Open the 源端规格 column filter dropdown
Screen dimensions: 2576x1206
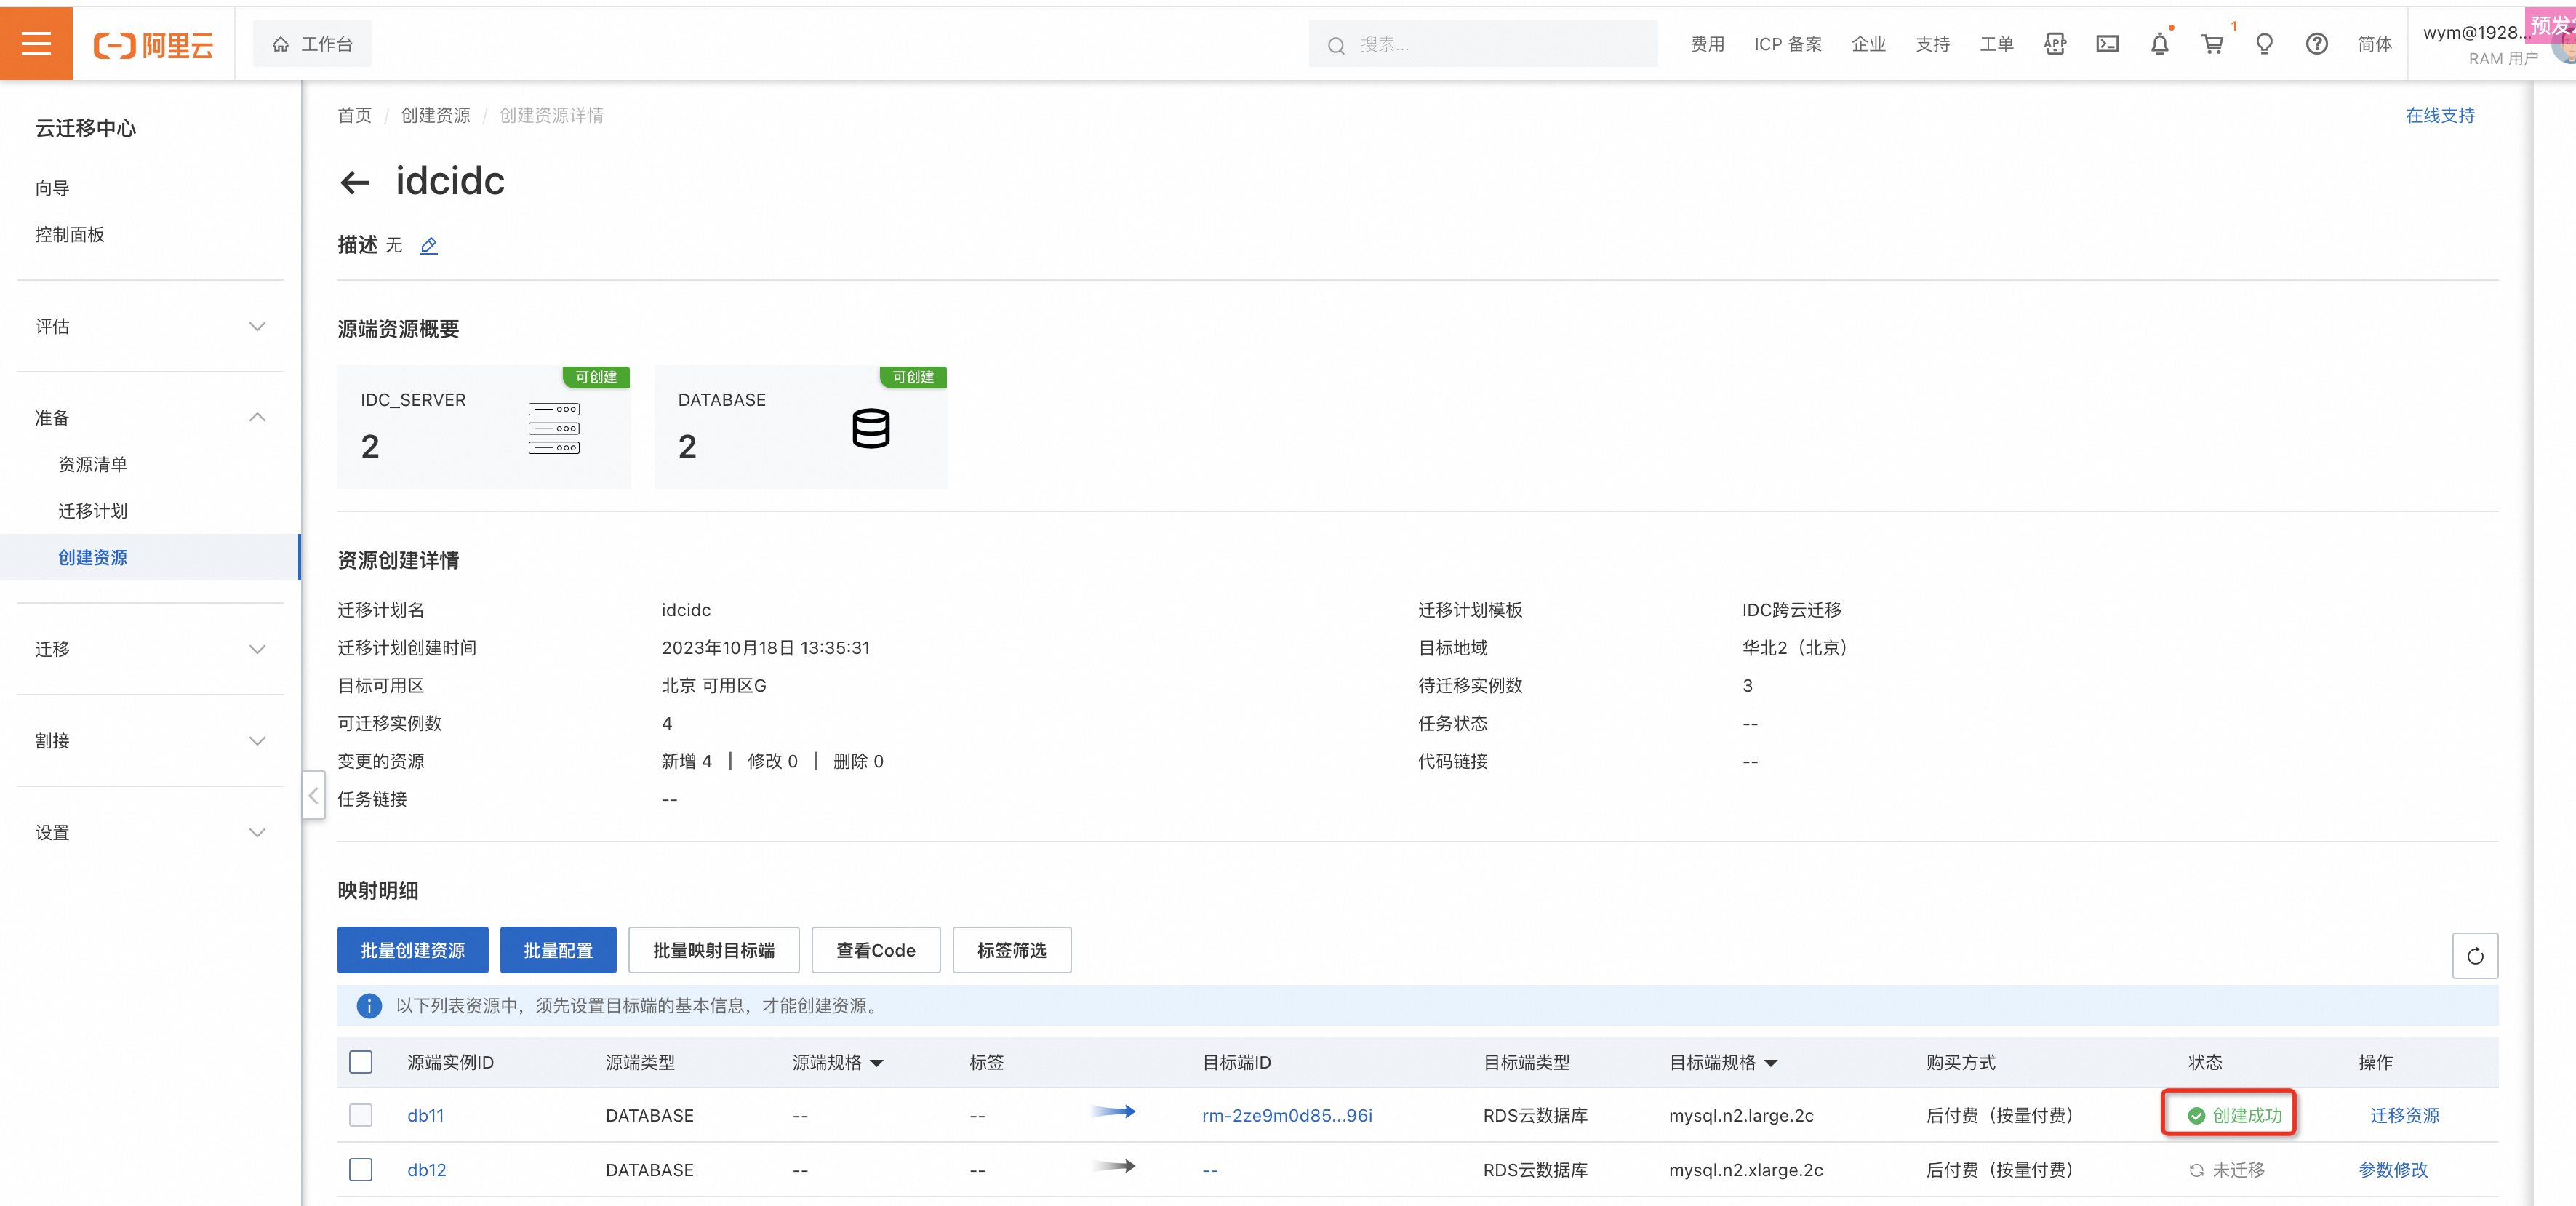coord(877,1063)
